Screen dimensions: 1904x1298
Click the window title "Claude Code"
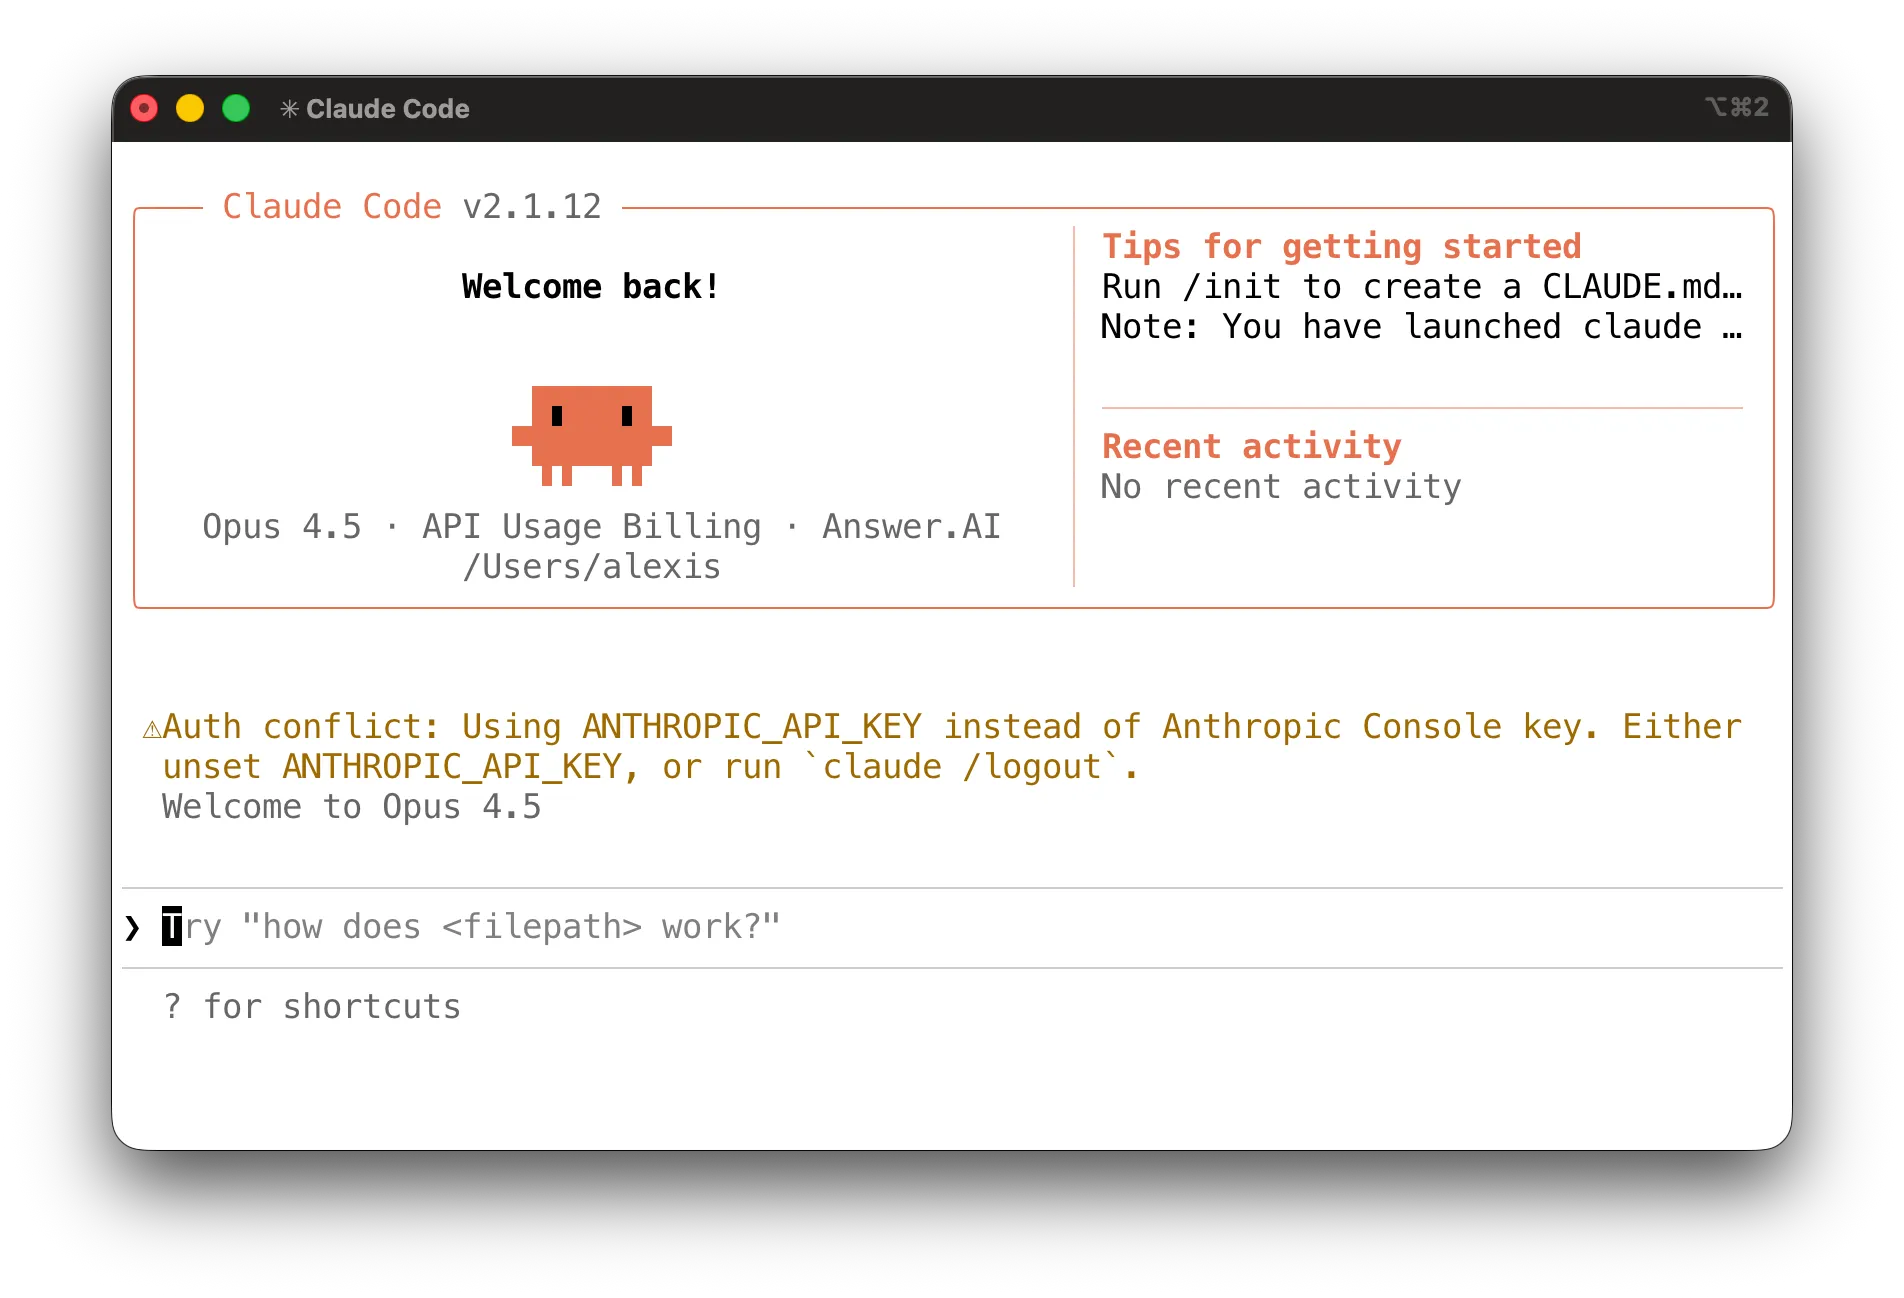[388, 108]
